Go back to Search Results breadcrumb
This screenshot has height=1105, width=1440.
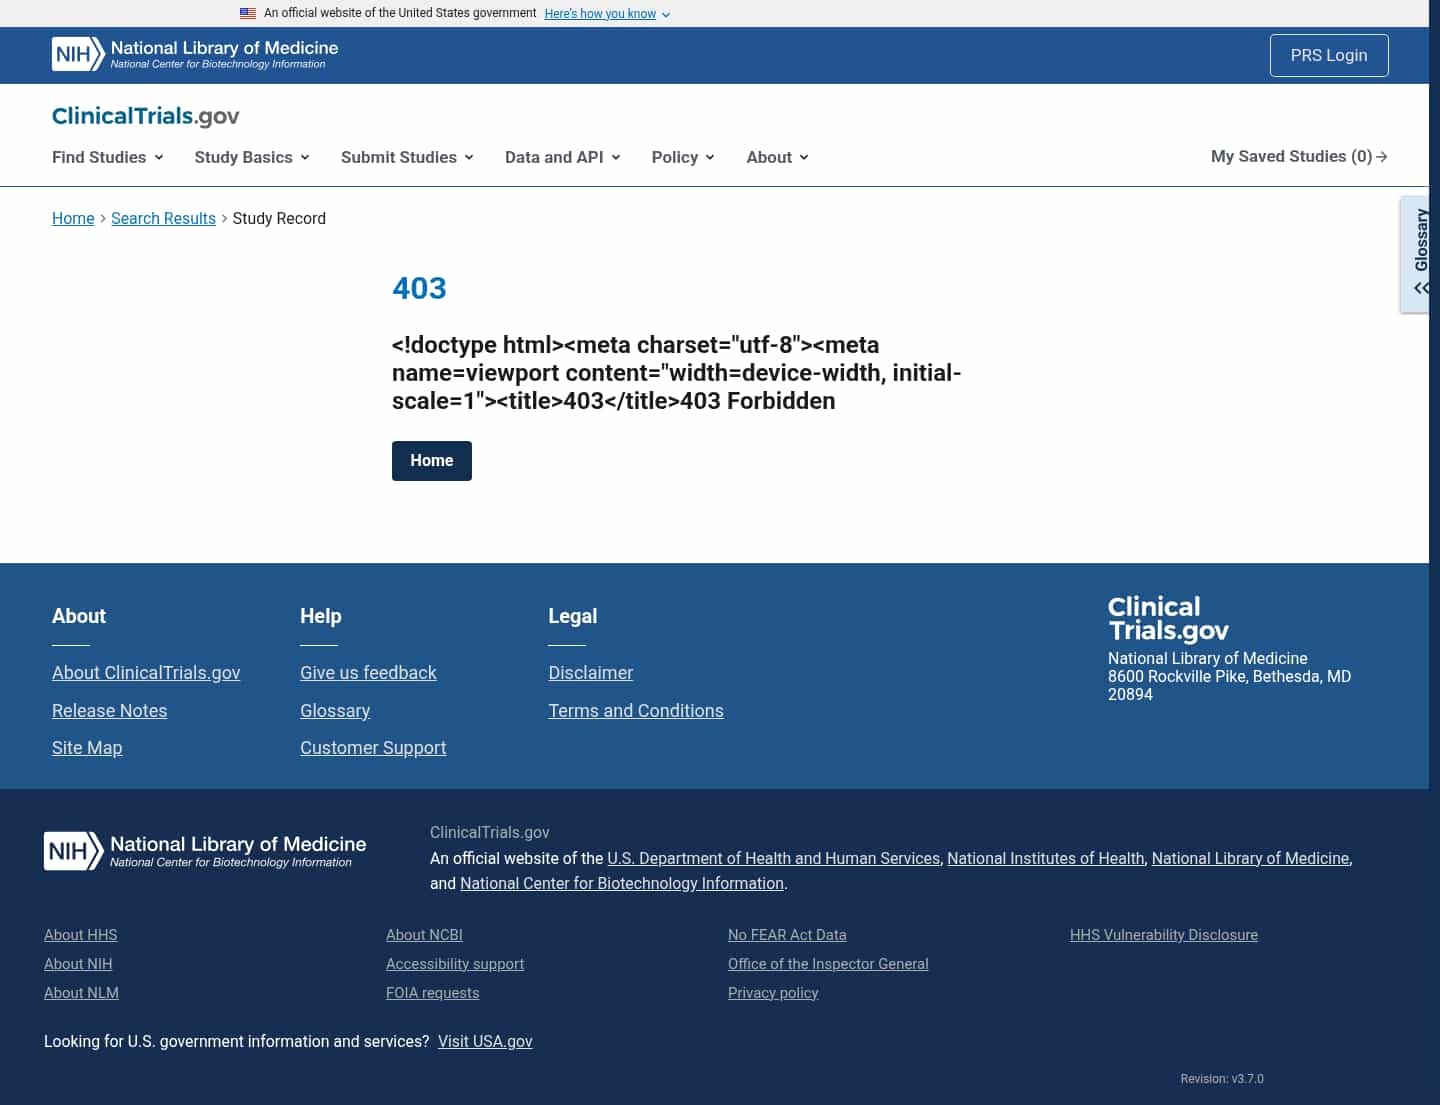(x=163, y=218)
